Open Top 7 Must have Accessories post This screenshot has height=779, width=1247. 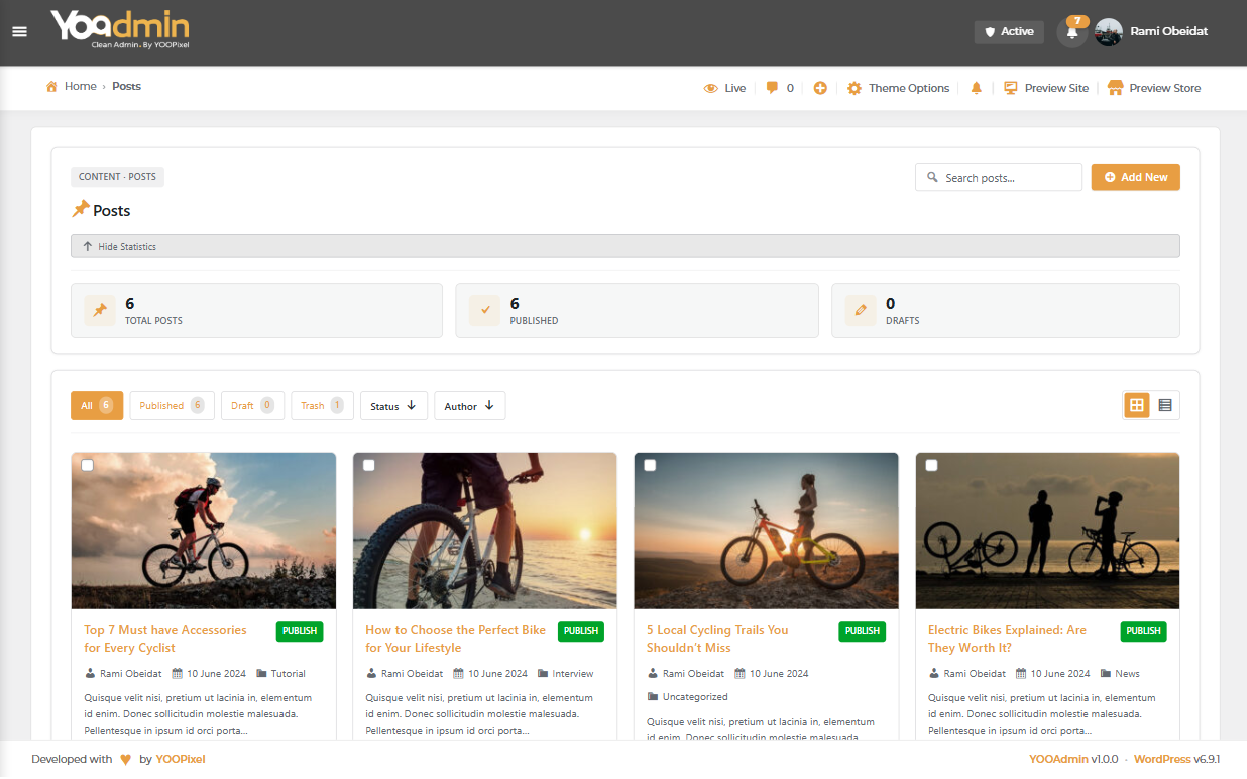tap(165, 639)
